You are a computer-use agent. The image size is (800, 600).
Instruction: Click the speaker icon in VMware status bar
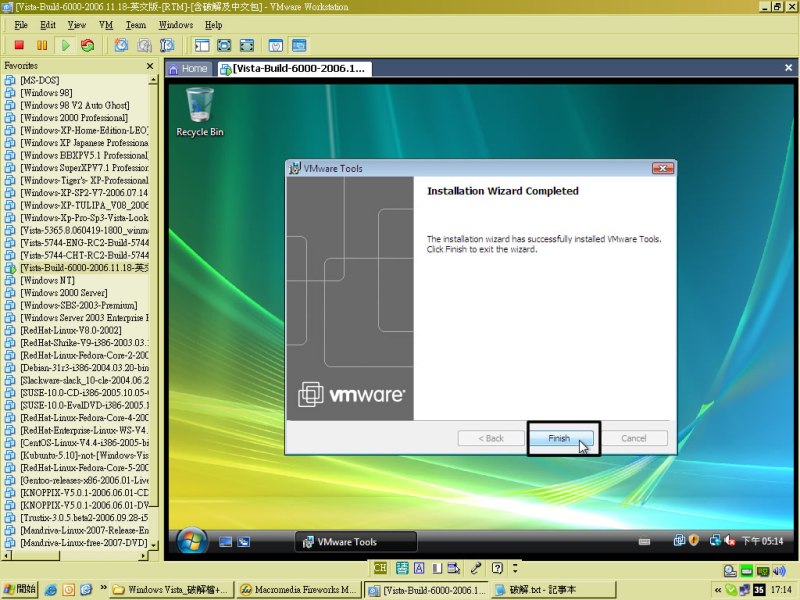click(779, 571)
